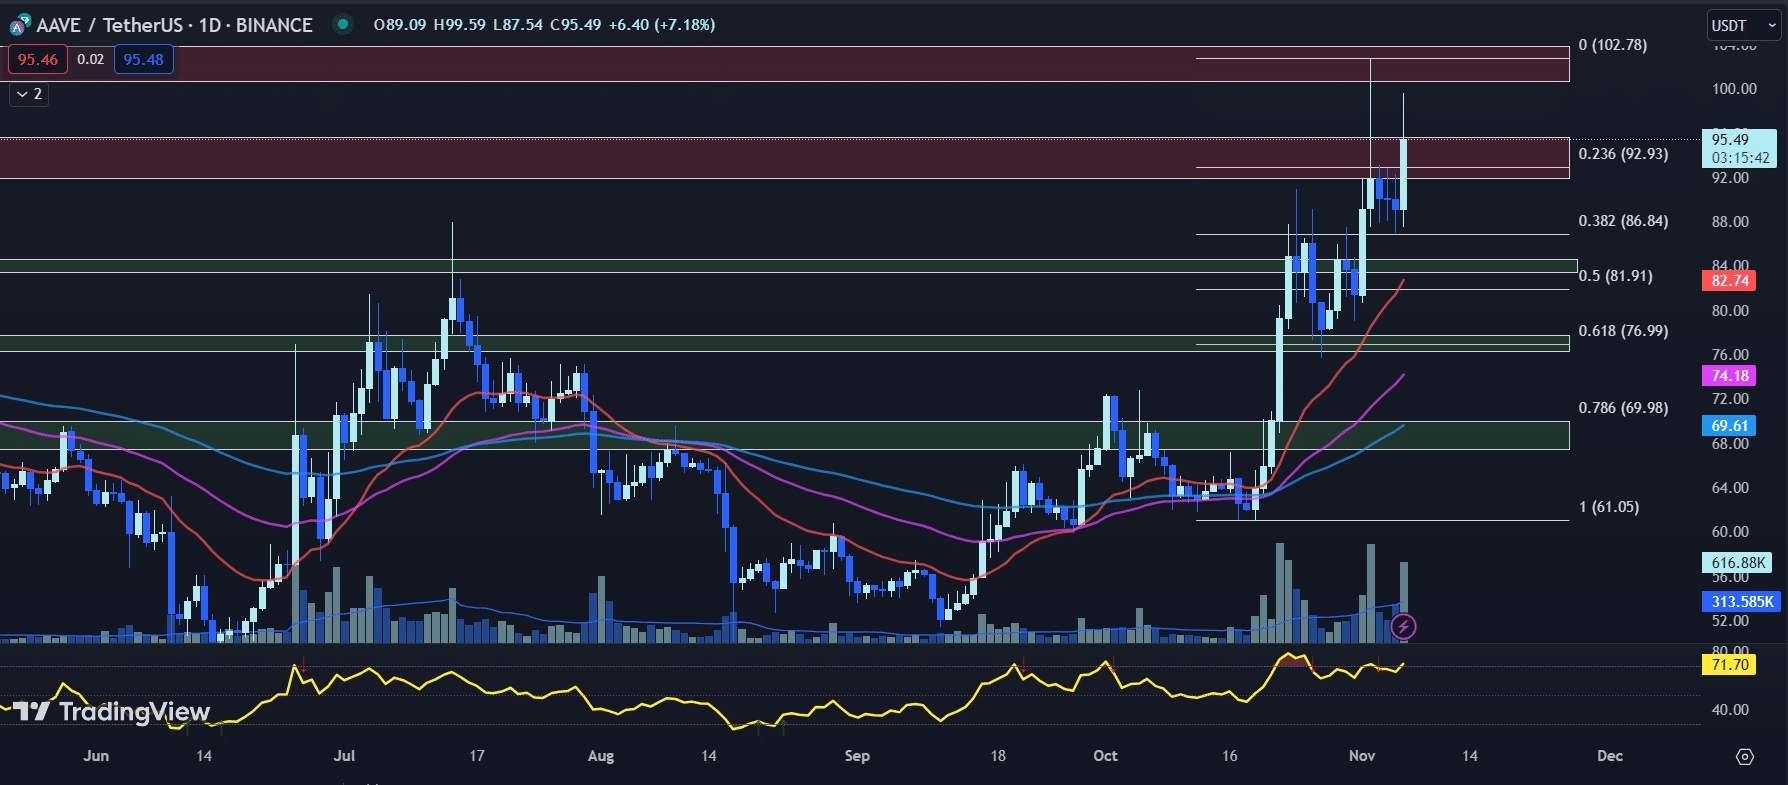Image resolution: width=1788 pixels, height=785 pixels.
Task: Click the AAVE coin logo icon
Action: coord(19,25)
